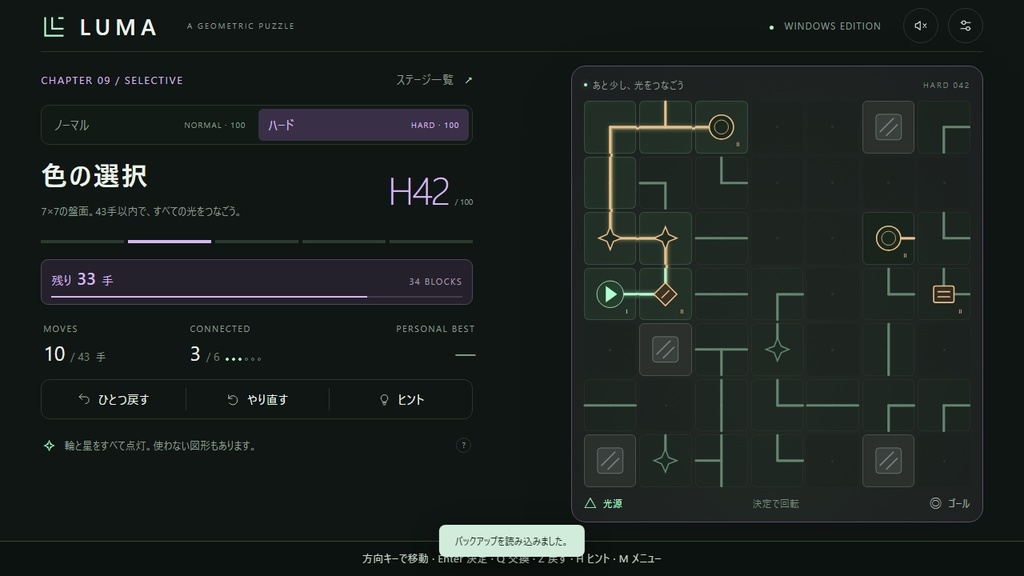Rotate the lit corner tile at top-left
Viewport: 1024px width, 576px height.
610,127
